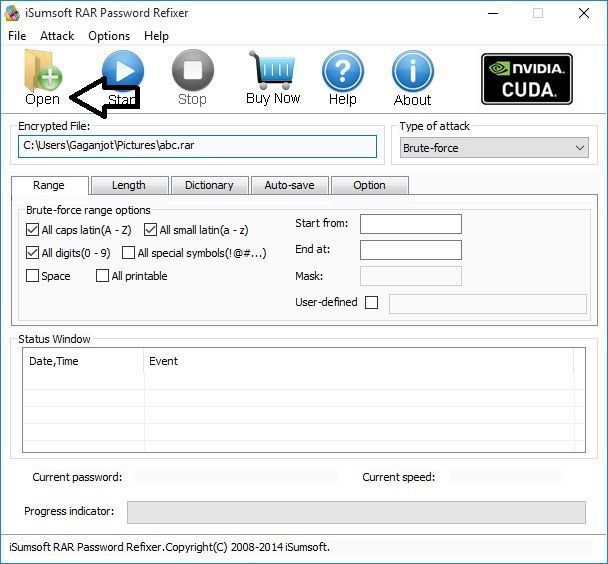Image resolution: width=608 pixels, height=564 pixels.
Task: Click the grey Stop icon
Action: tap(193, 70)
